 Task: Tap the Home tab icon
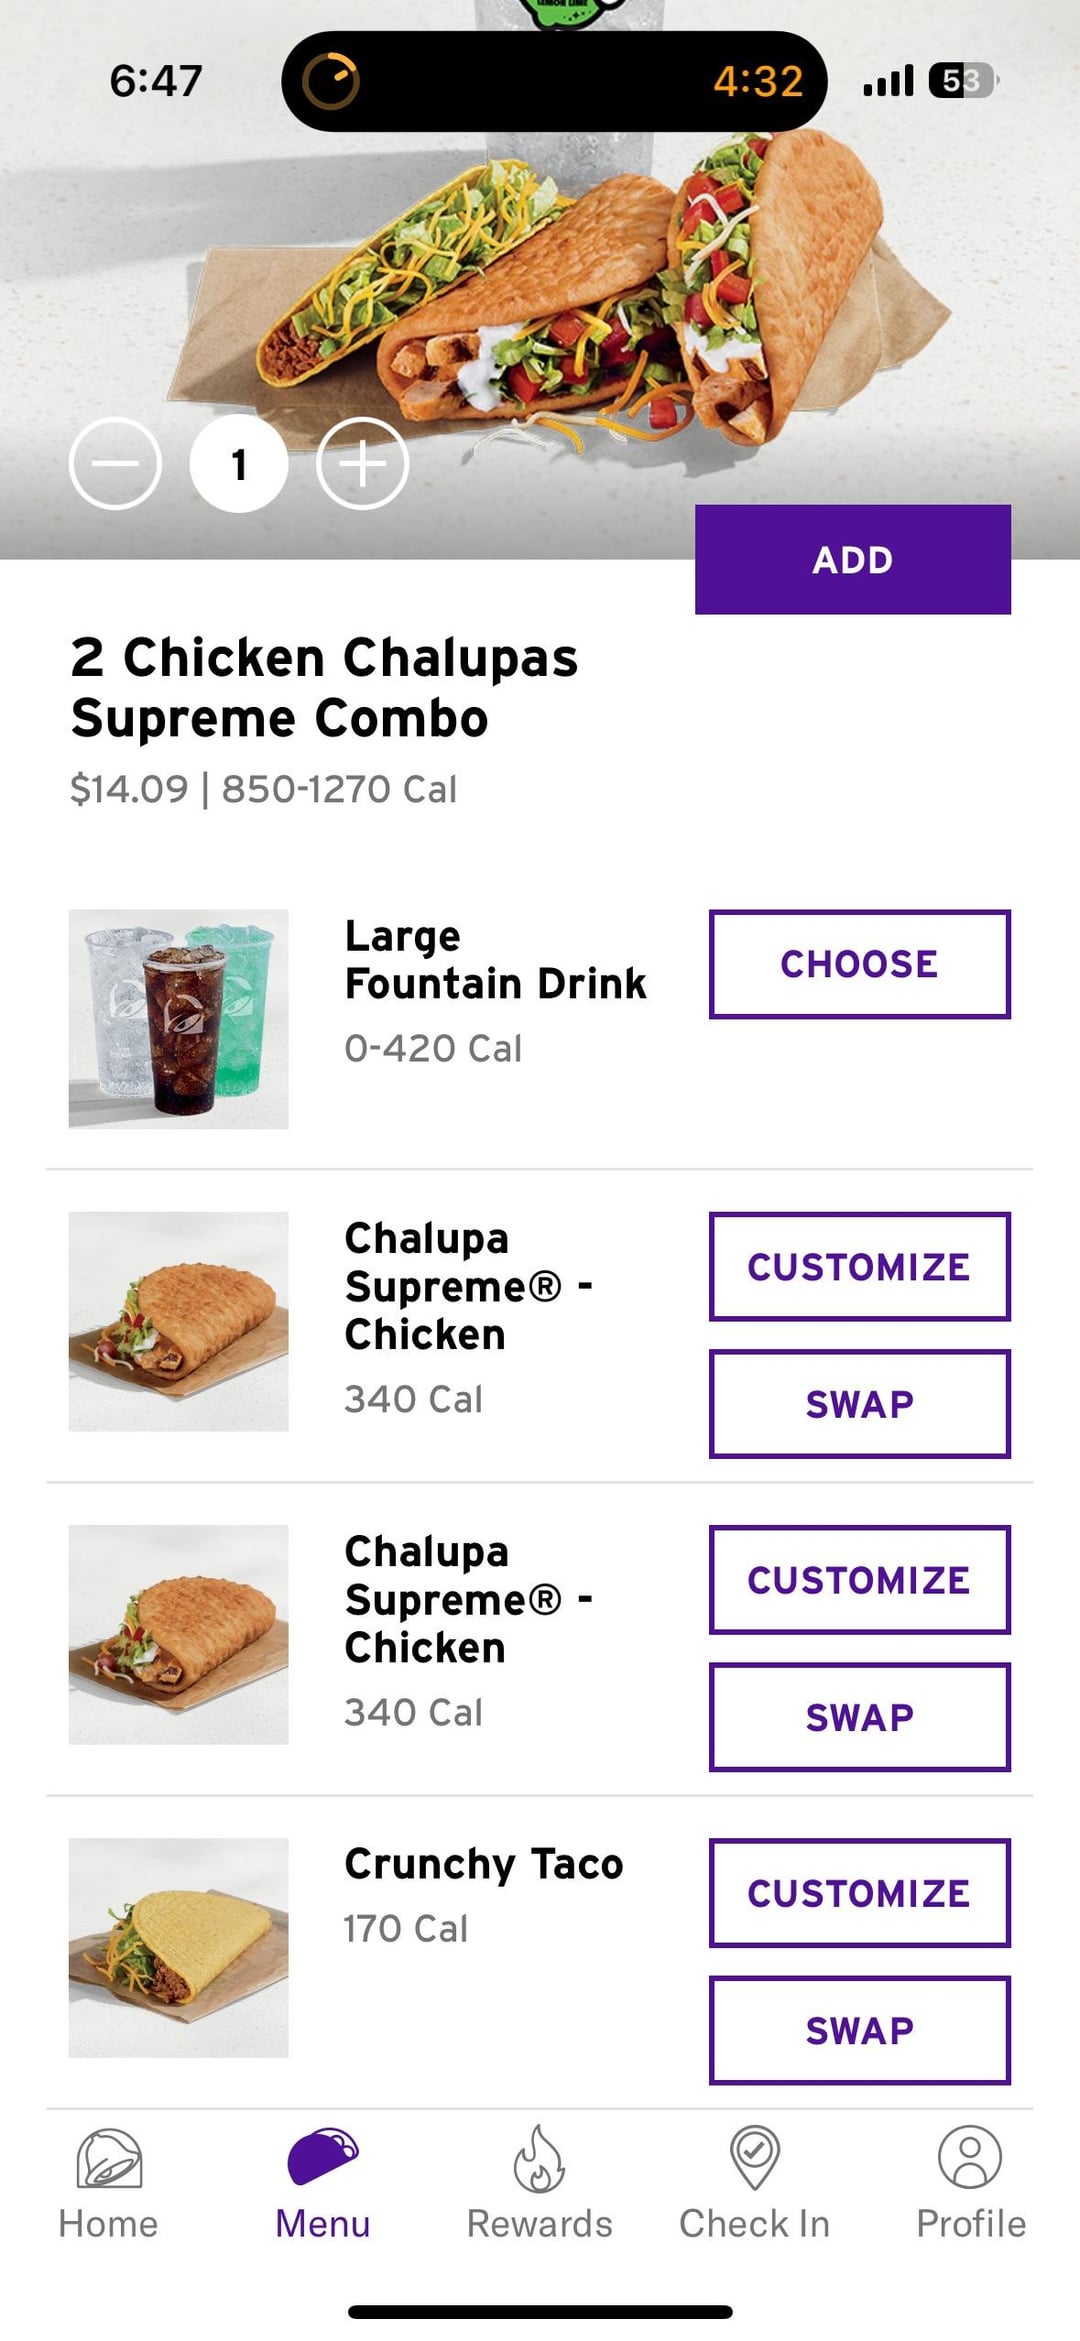point(109,2160)
